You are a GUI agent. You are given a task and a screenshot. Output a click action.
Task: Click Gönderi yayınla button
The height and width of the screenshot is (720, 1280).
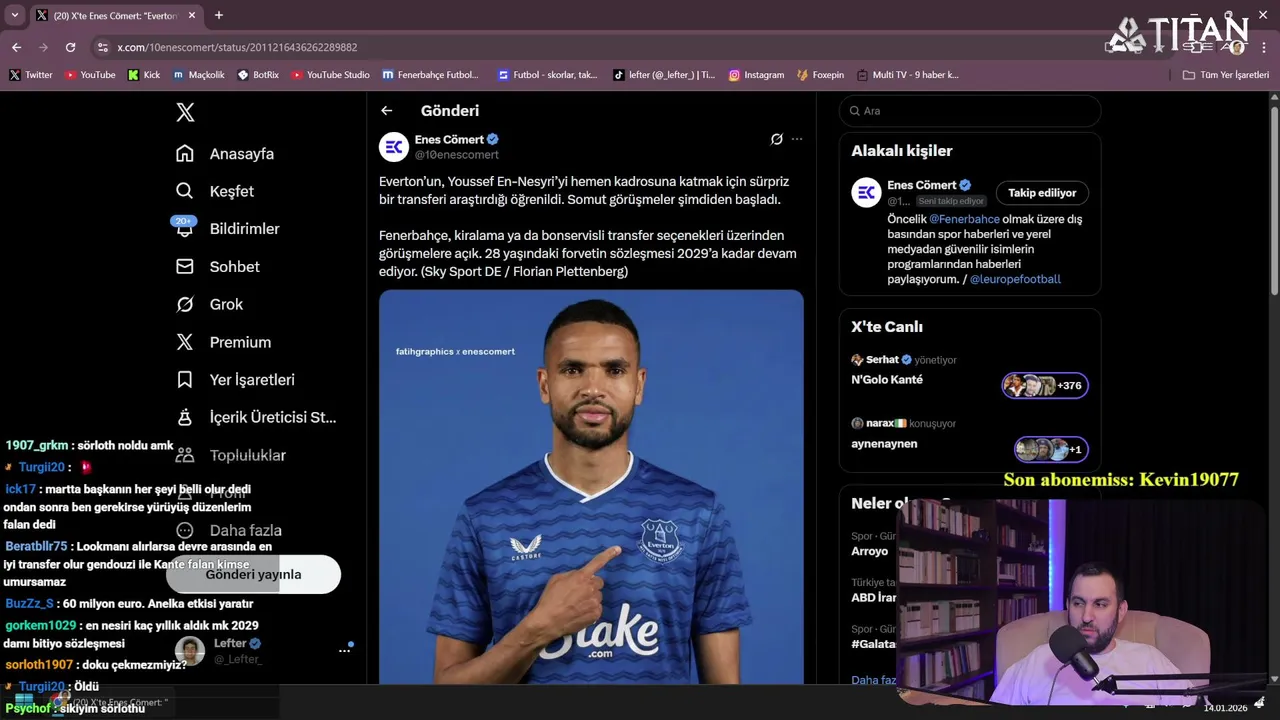click(x=253, y=574)
